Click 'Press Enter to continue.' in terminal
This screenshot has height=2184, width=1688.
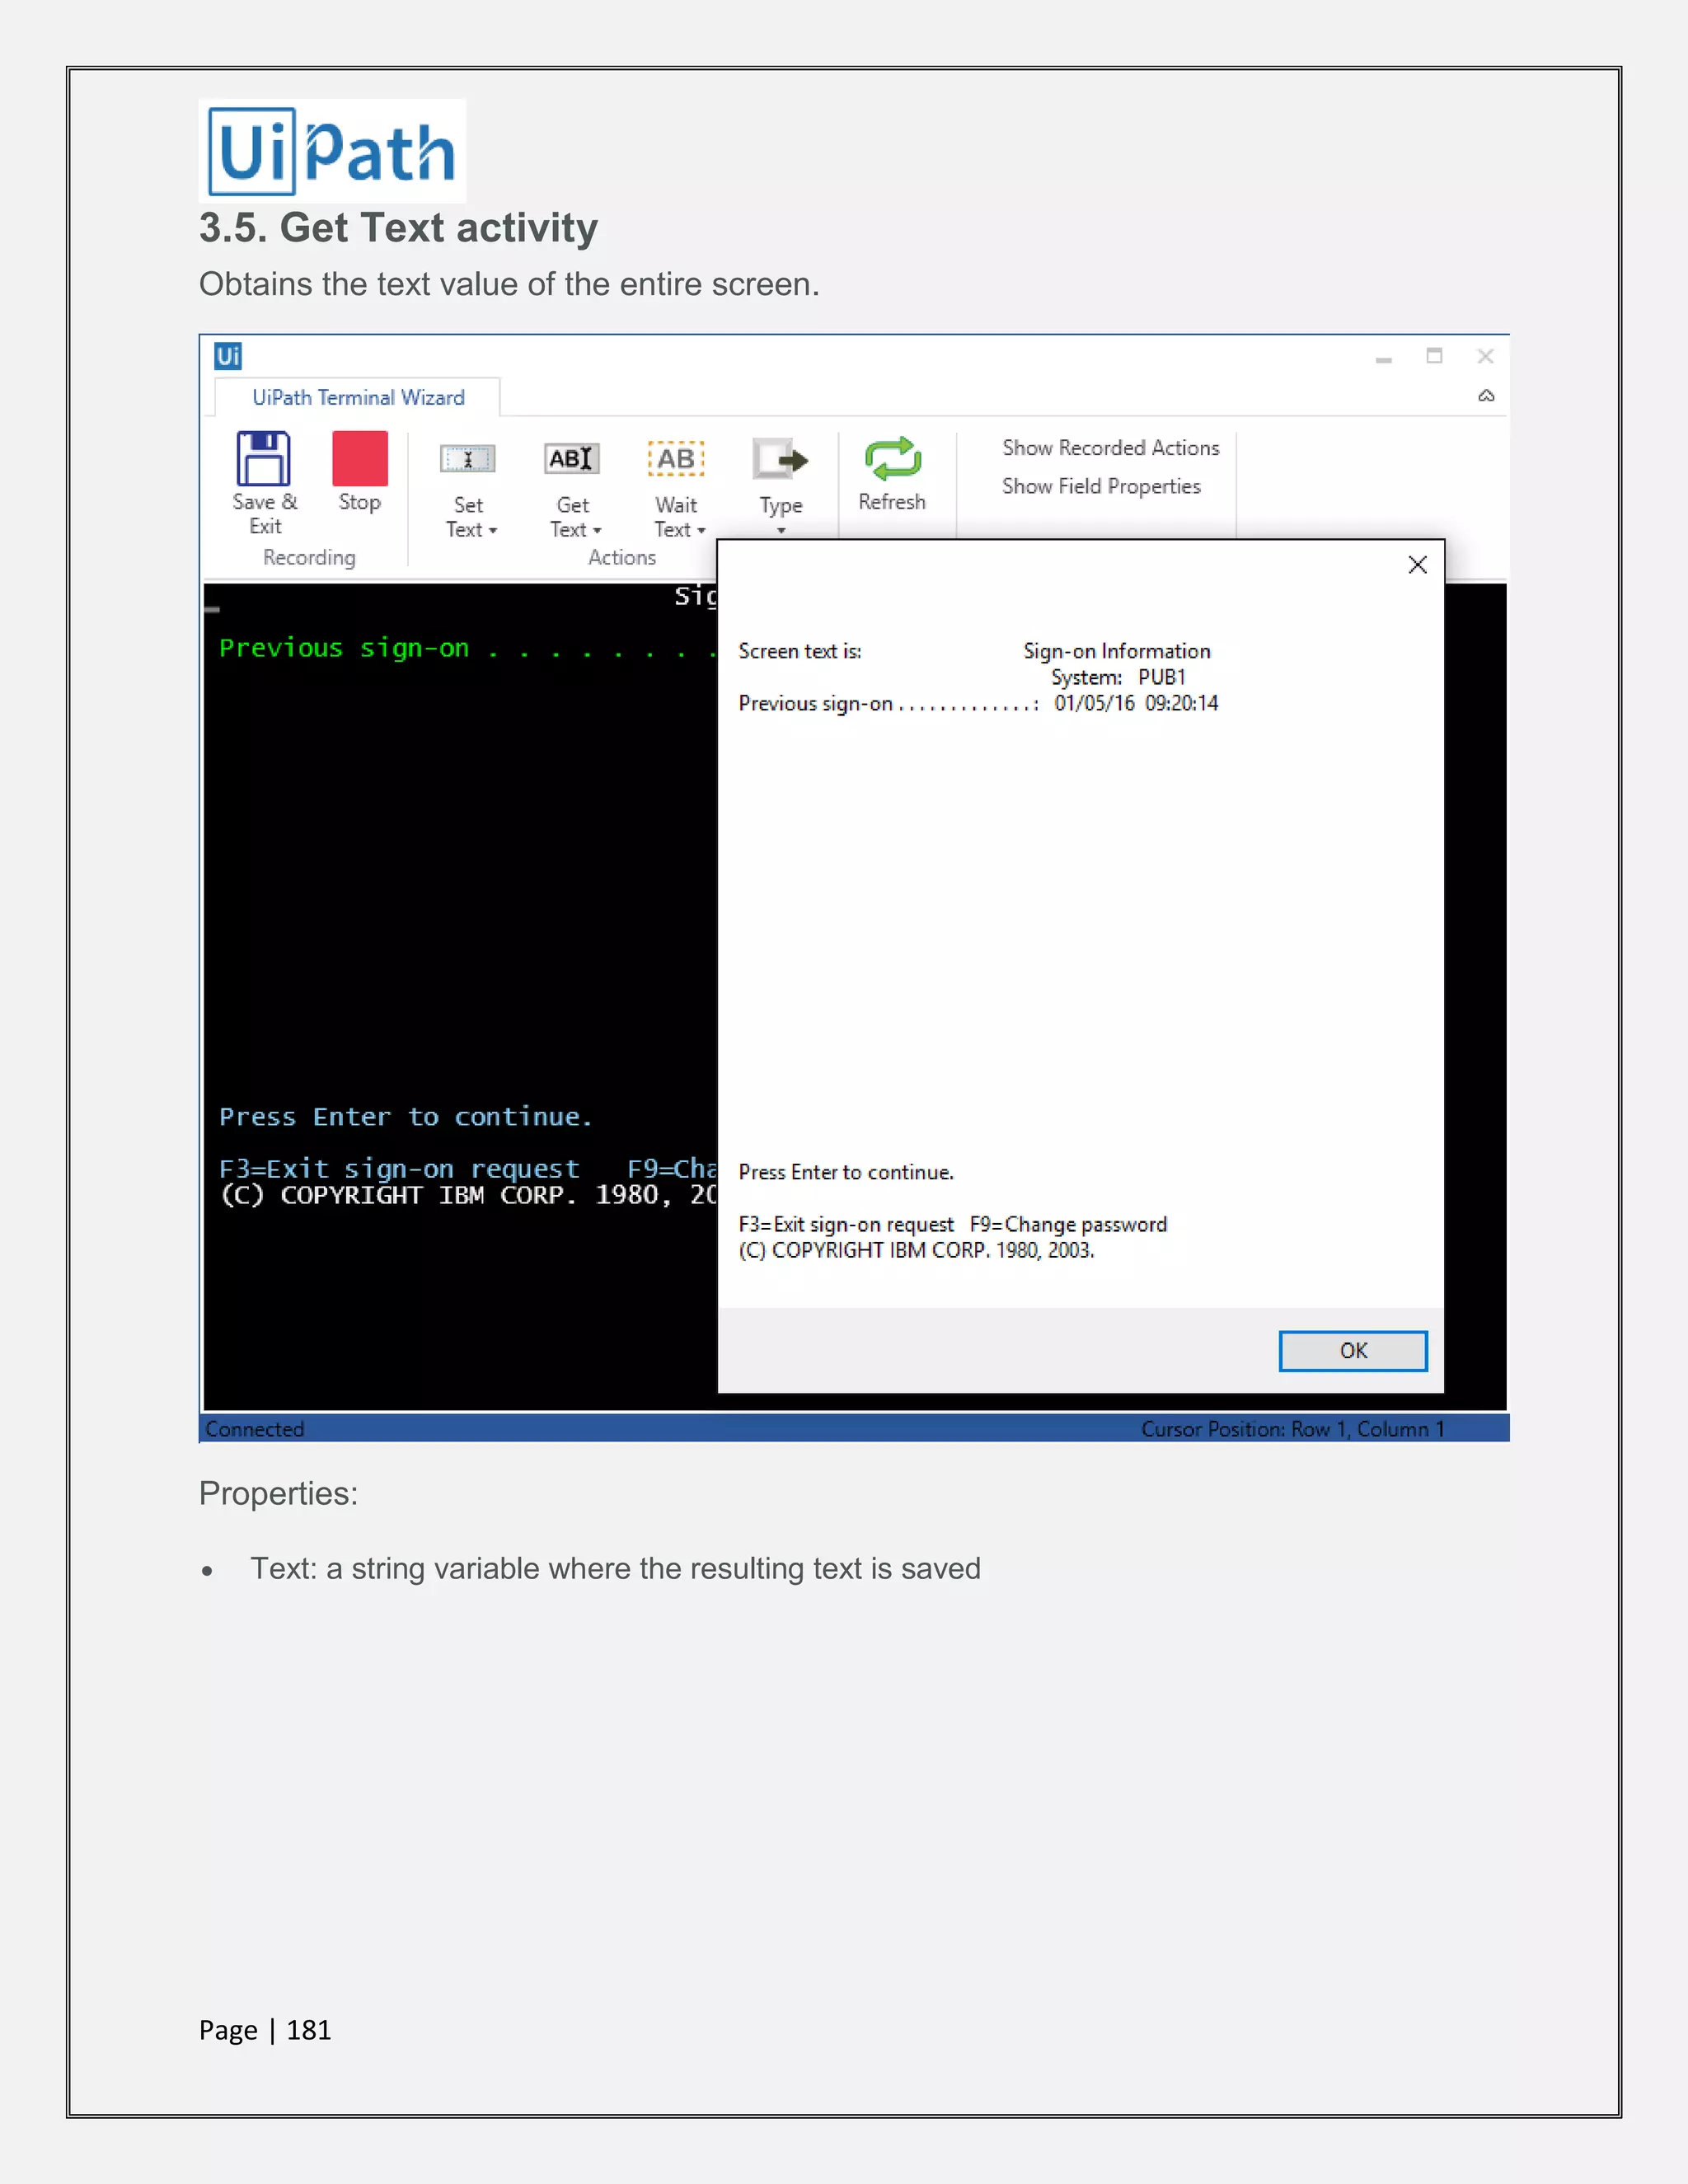(x=406, y=1117)
